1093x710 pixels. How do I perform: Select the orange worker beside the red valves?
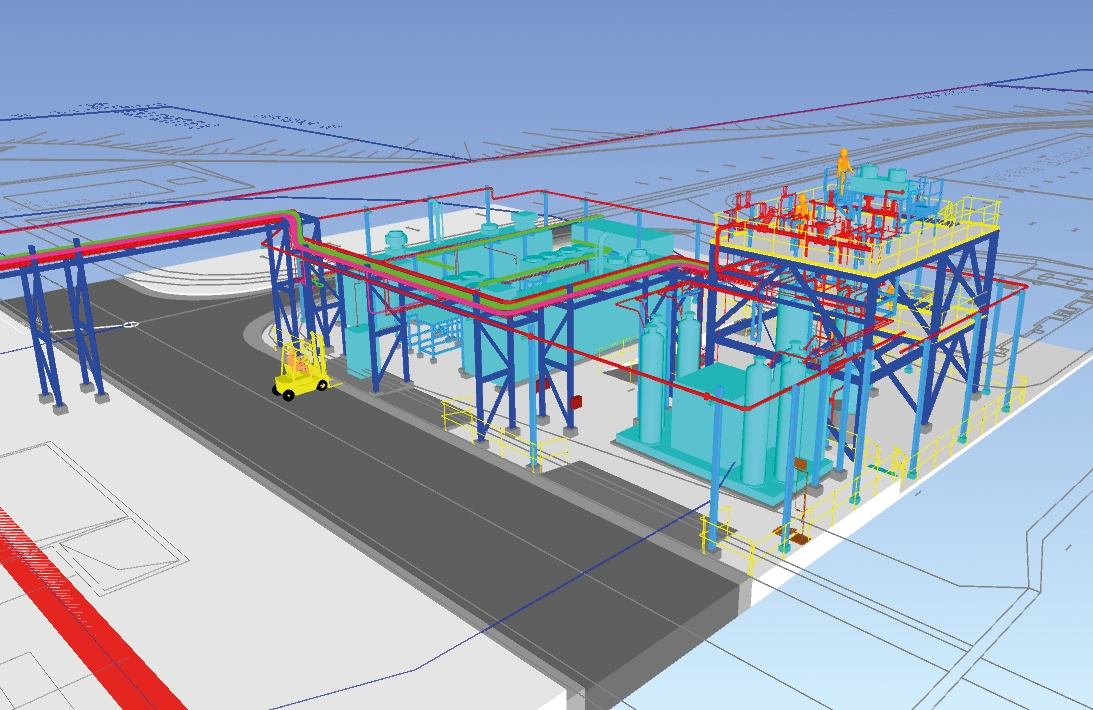801,210
